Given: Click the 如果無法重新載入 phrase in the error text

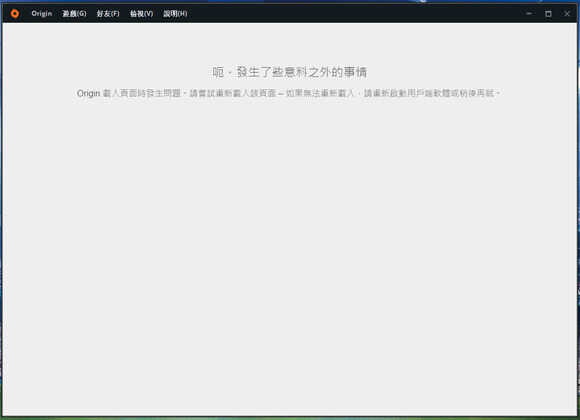Looking at the screenshot, I should pyautogui.click(x=320, y=93).
